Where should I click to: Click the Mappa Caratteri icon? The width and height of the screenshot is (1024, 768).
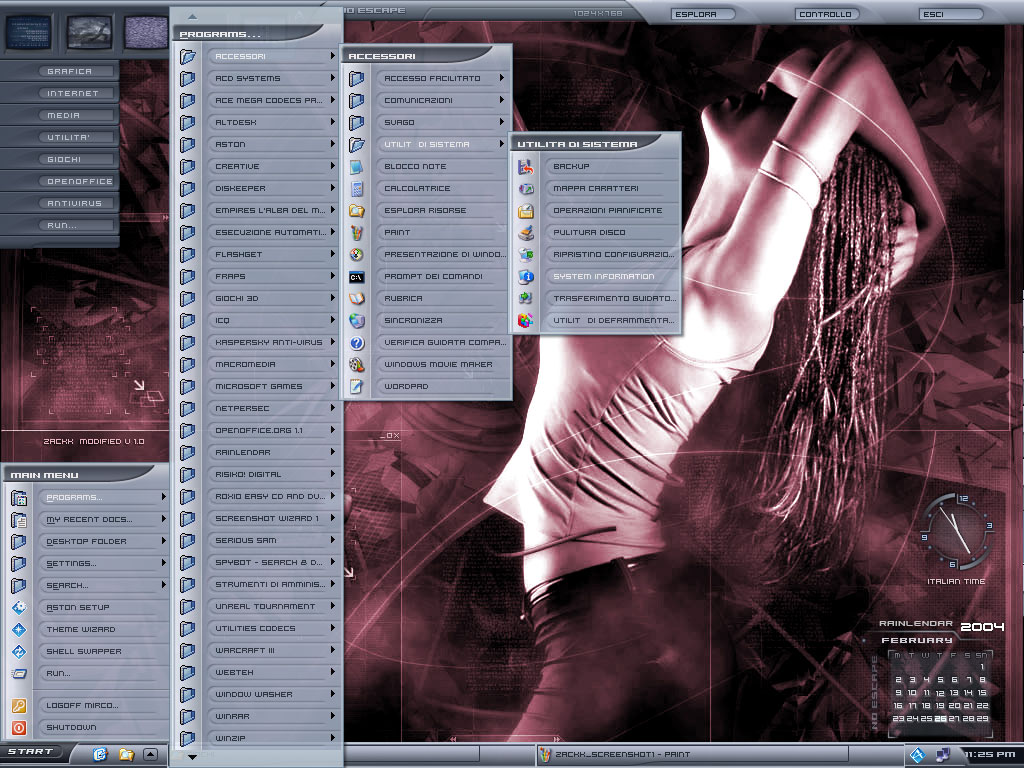[x=526, y=189]
